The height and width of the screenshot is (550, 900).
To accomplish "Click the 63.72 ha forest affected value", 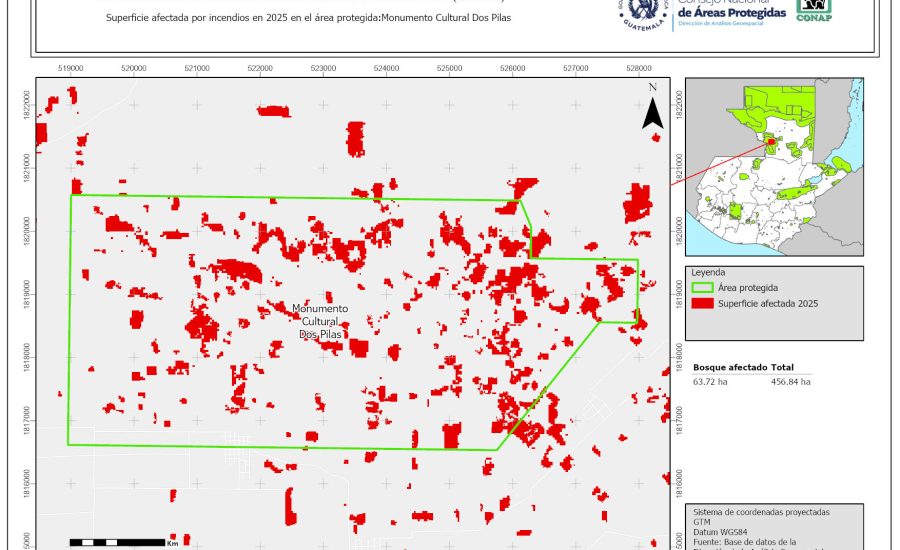I will click(710, 382).
